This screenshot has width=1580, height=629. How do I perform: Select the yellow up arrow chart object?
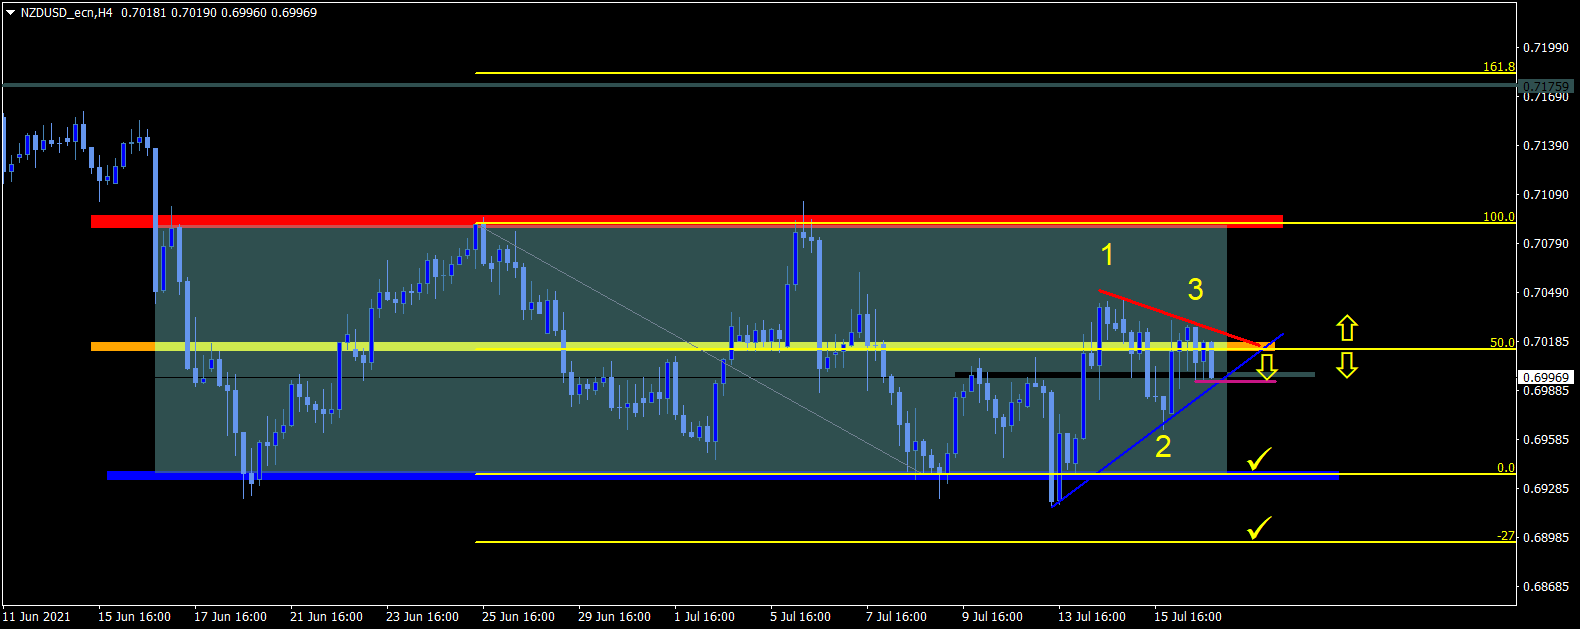point(1347,327)
